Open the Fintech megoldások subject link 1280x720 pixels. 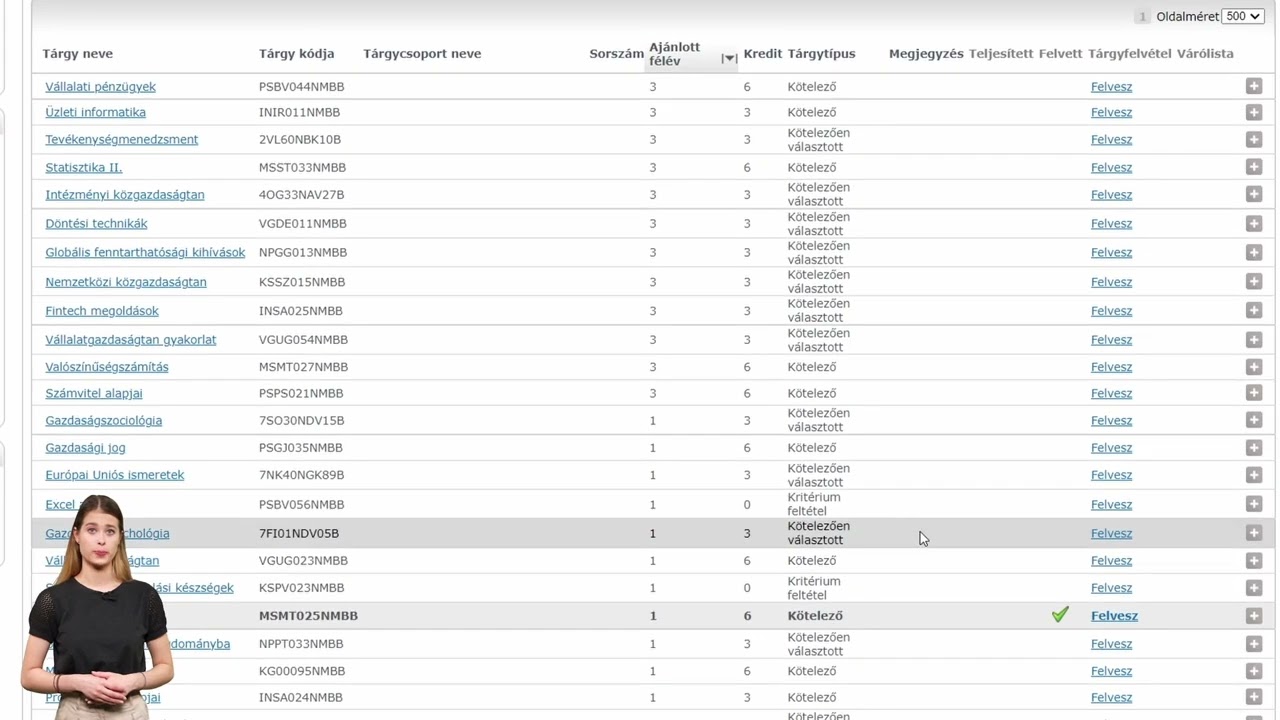click(x=101, y=310)
